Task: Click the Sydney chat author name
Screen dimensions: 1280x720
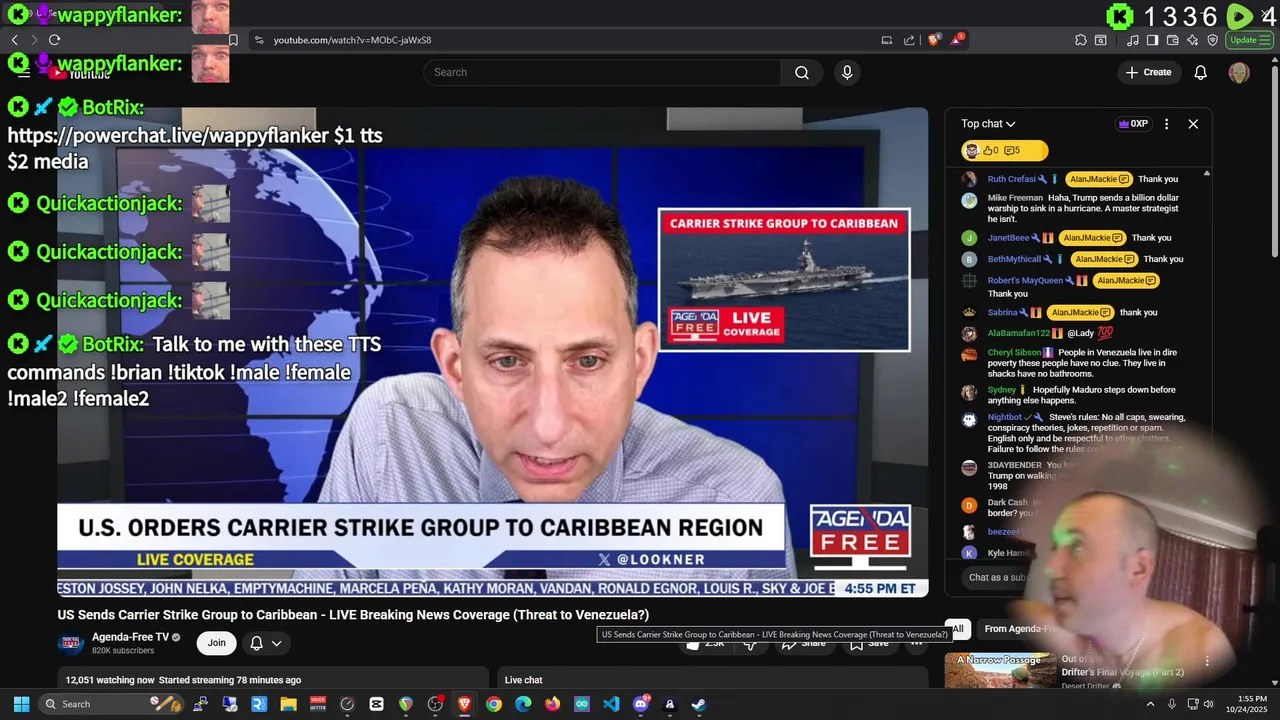Action: pyautogui.click(x=1001, y=390)
